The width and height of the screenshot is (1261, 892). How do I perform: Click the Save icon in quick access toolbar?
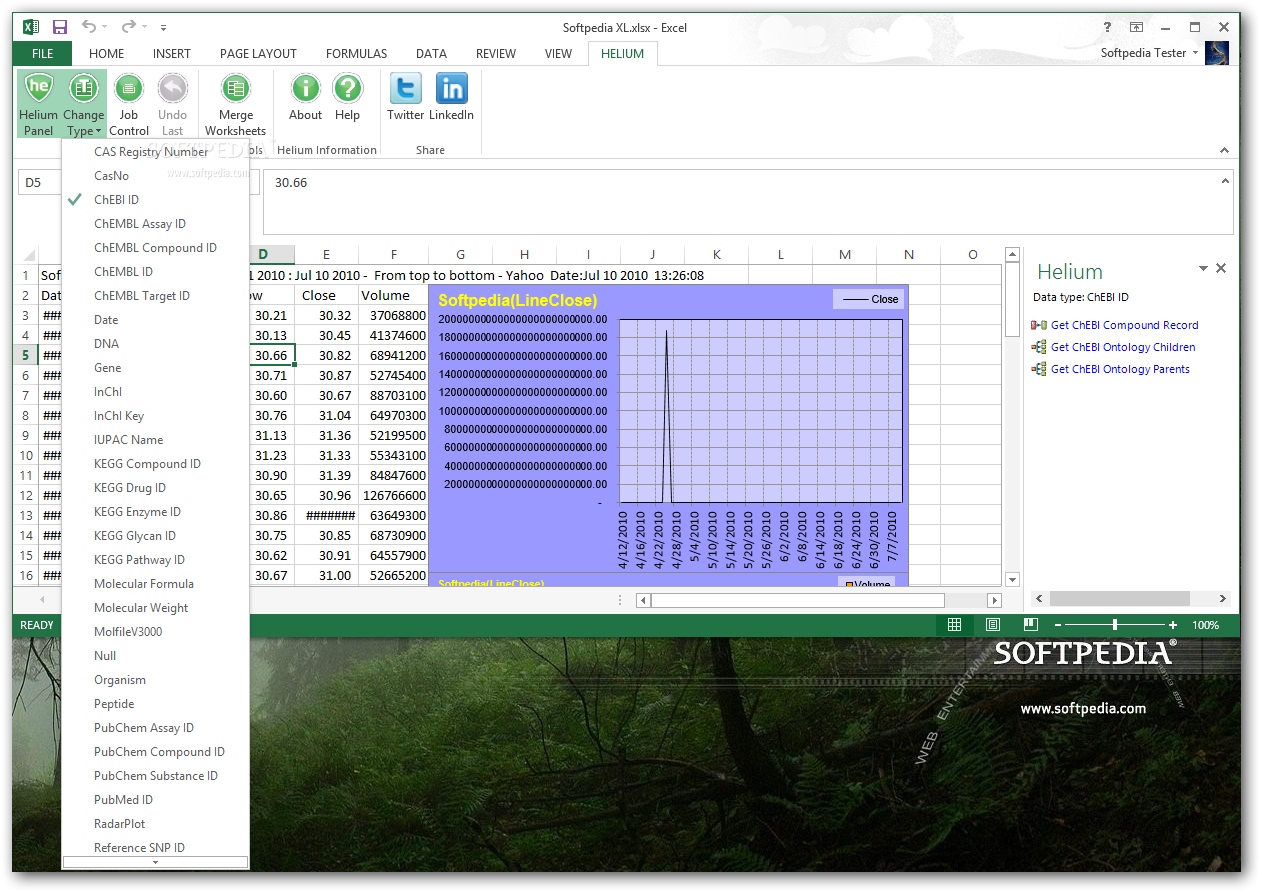[x=60, y=27]
